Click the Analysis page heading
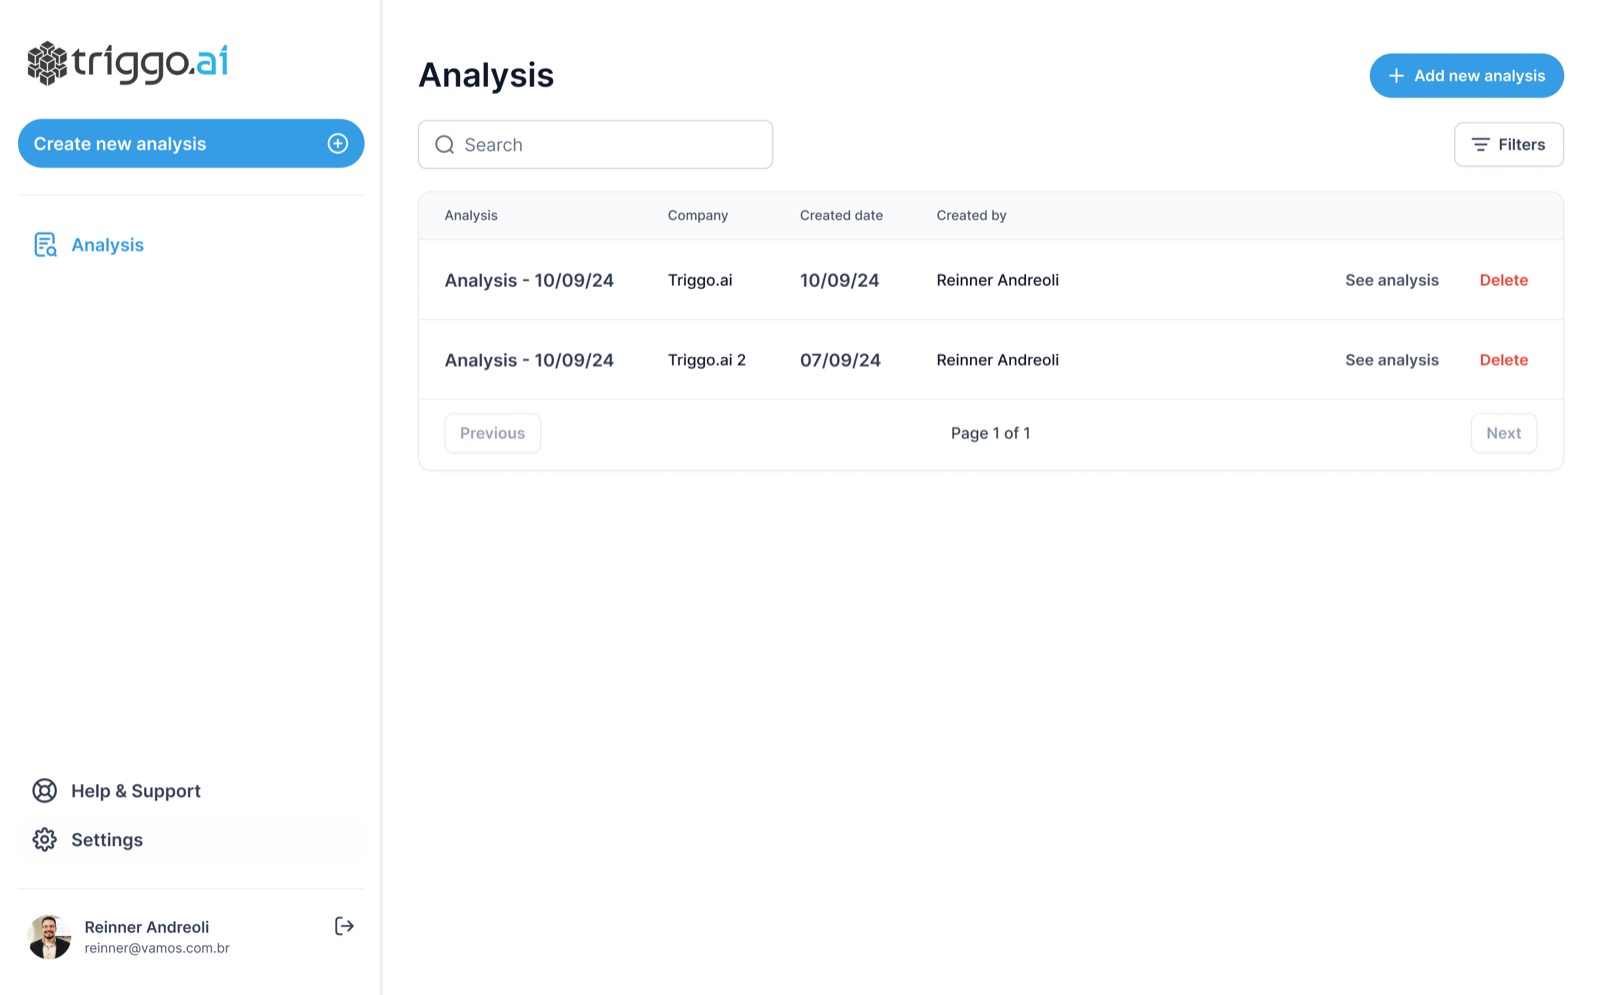This screenshot has width=1600, height=995. pos(486,76)
